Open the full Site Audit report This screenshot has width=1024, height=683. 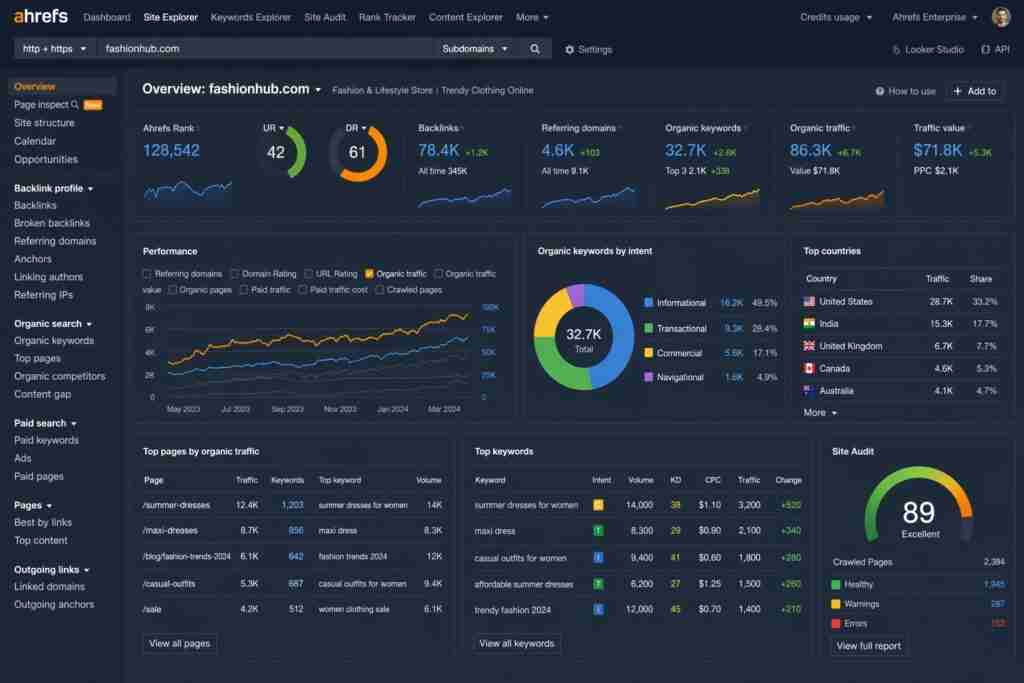[x=869, y=646]
